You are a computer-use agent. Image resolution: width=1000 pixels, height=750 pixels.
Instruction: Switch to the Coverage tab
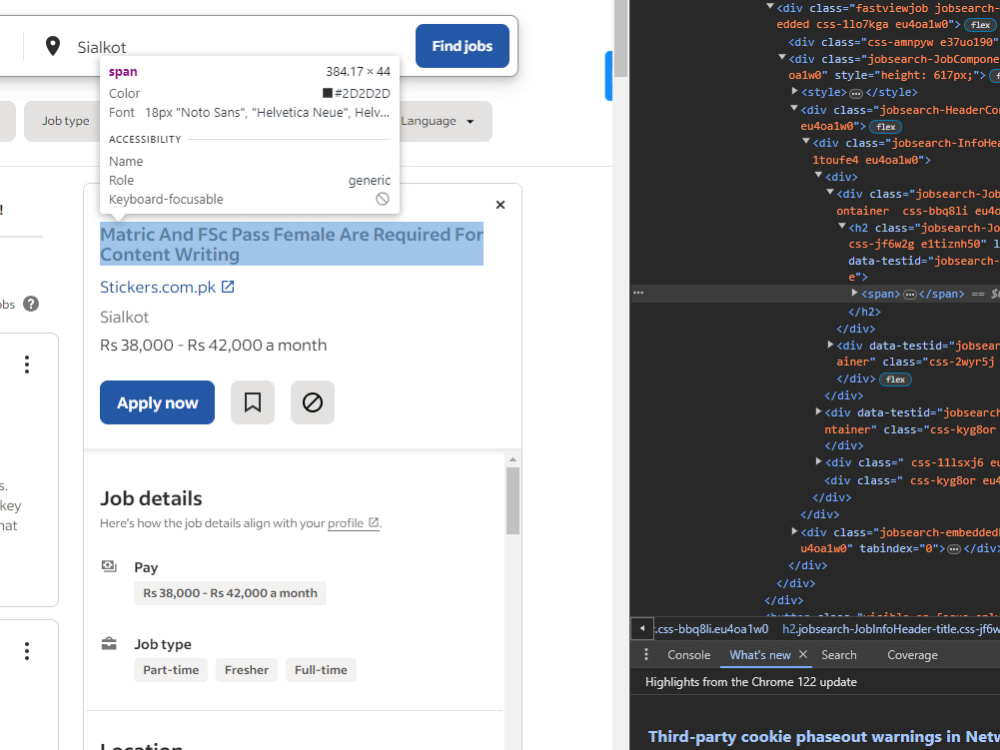coord(912,654)
